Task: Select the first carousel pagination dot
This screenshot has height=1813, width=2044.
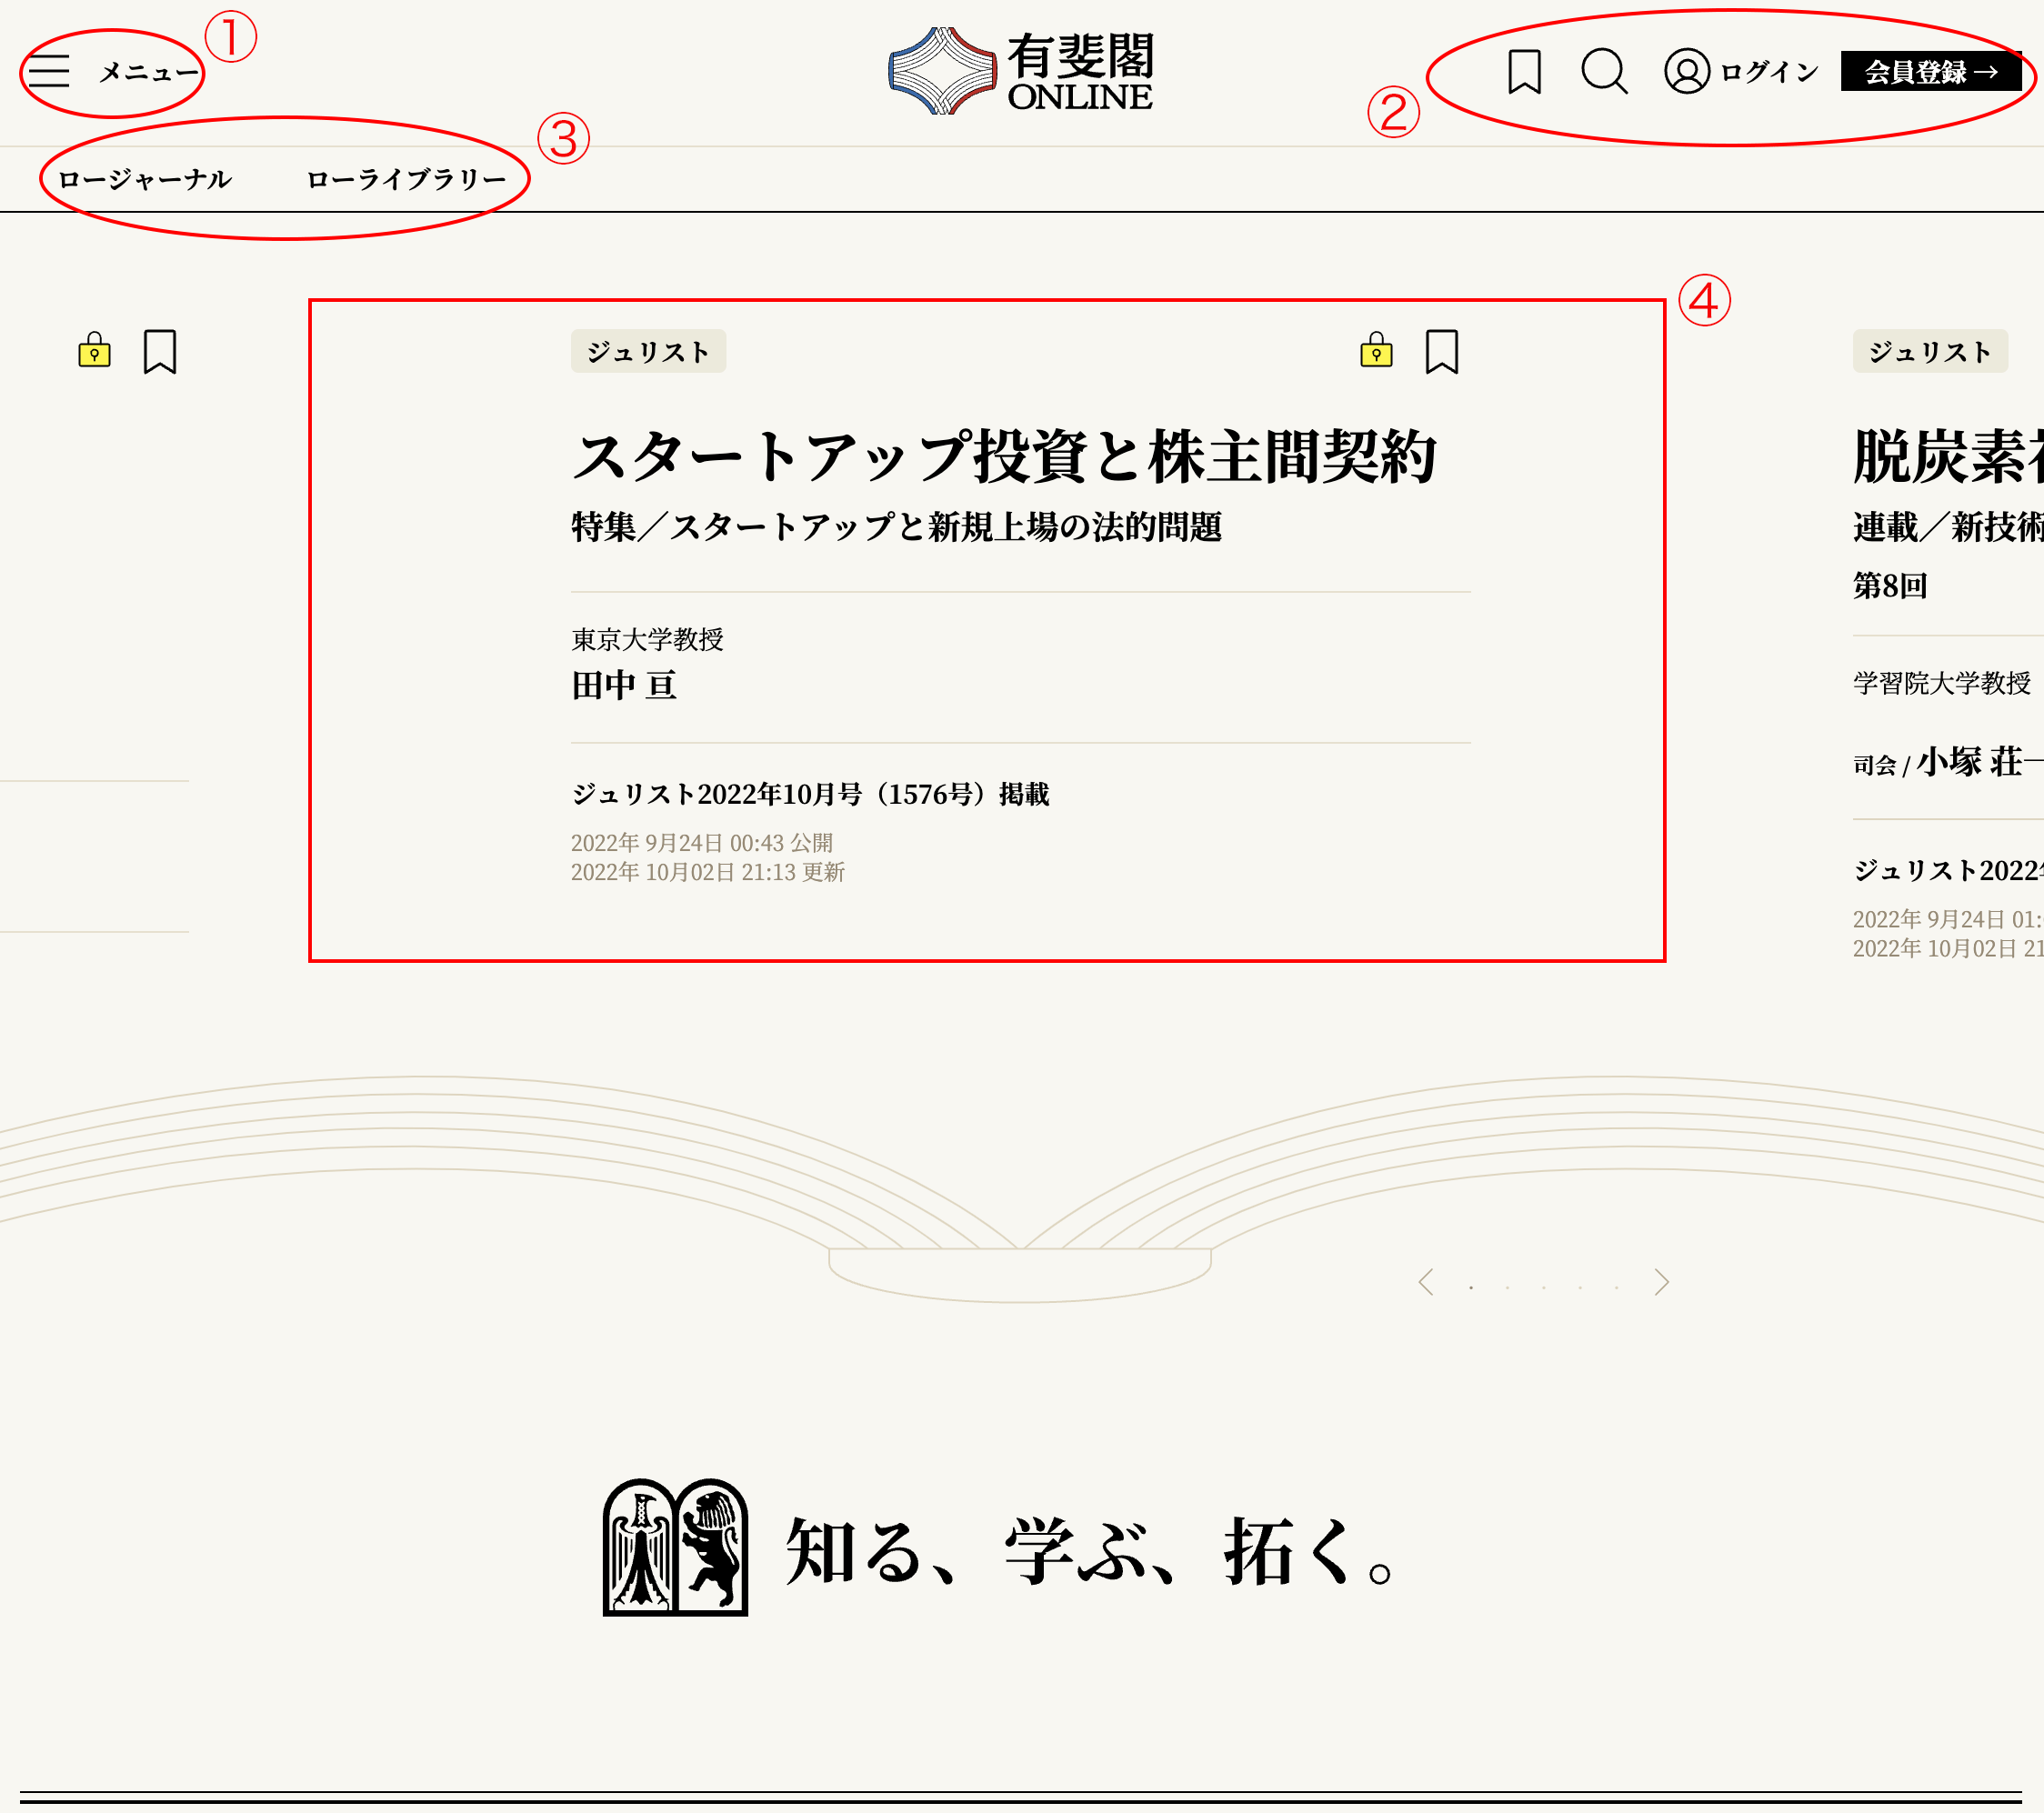Action: pyautogui.click(x=1471, y=1288)
